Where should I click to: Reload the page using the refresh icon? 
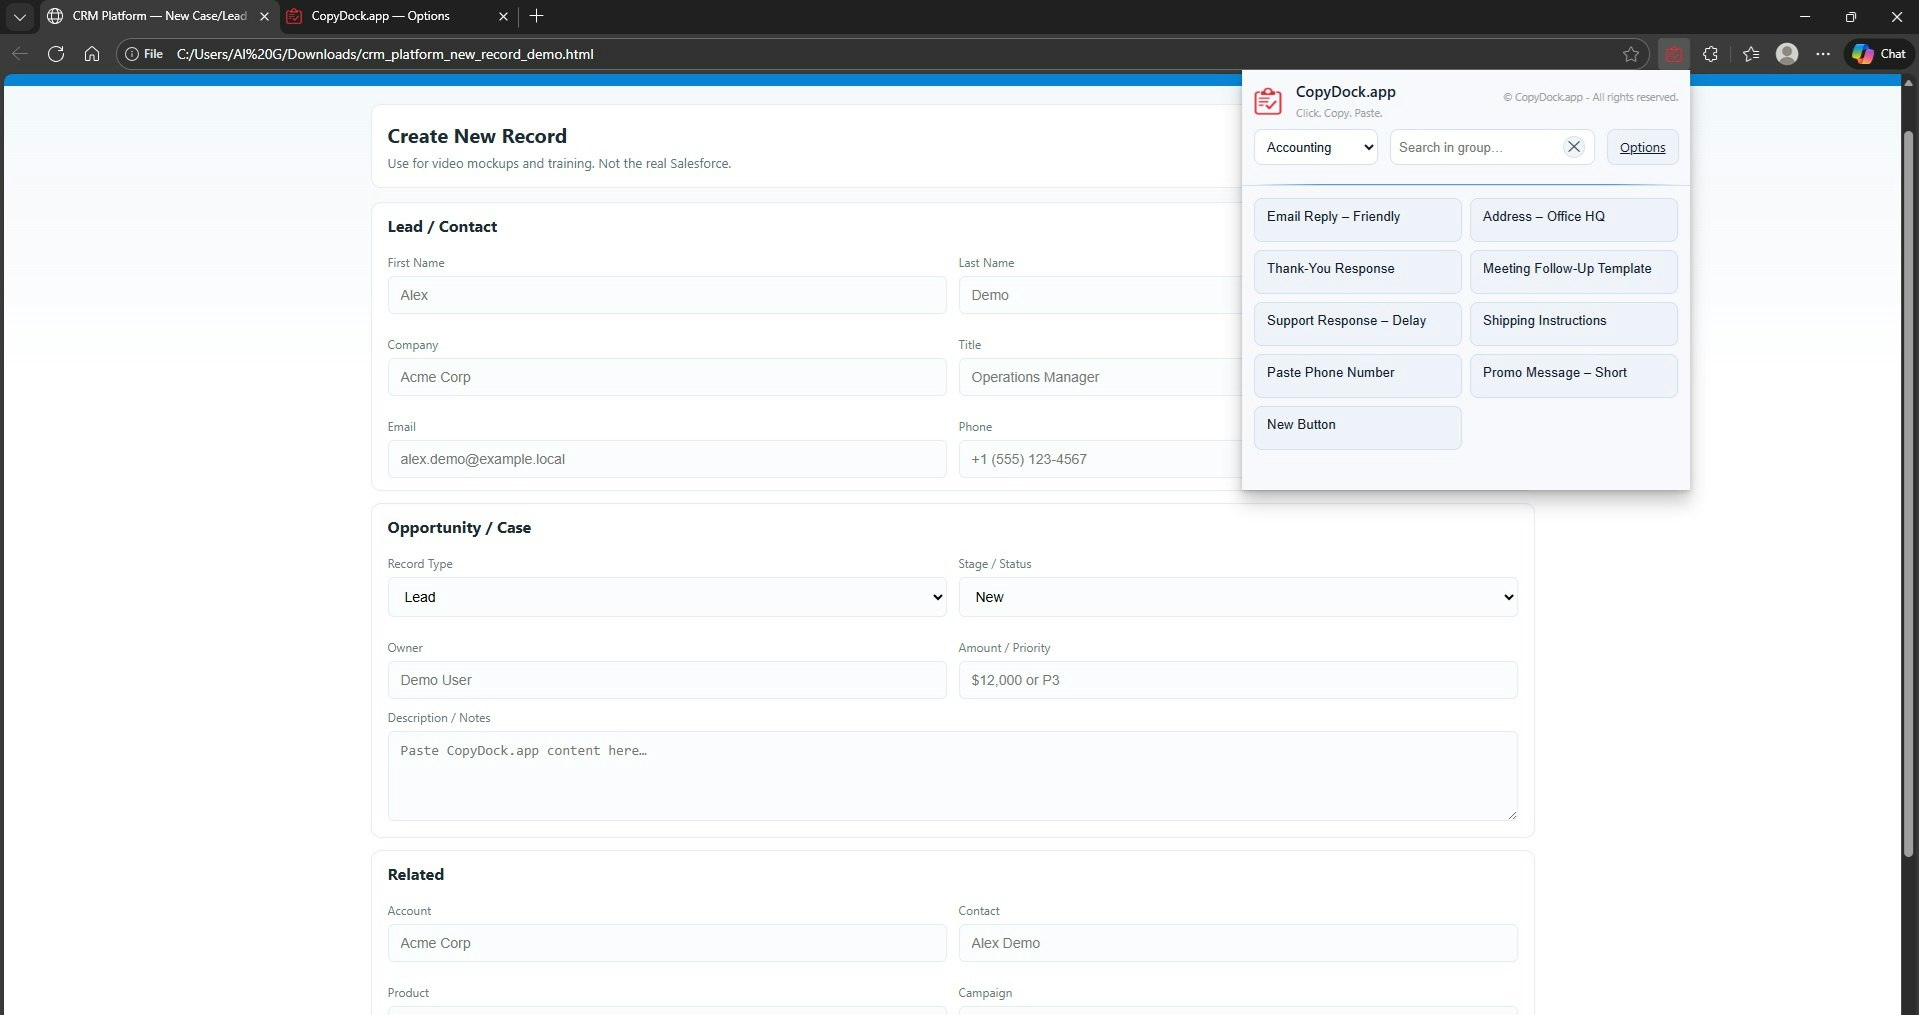tap(56, 54)
